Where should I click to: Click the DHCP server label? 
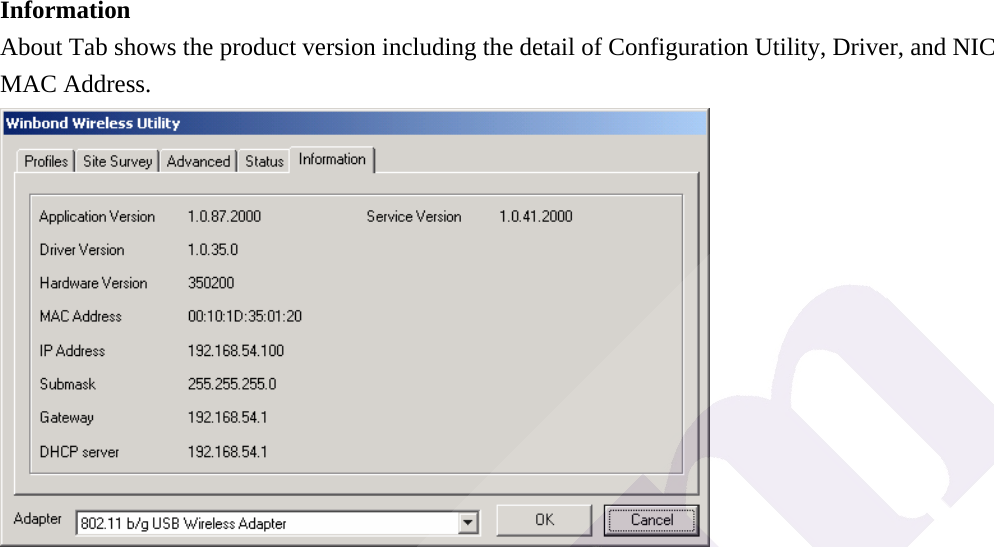pyautogui.click(x=79, y=452)
